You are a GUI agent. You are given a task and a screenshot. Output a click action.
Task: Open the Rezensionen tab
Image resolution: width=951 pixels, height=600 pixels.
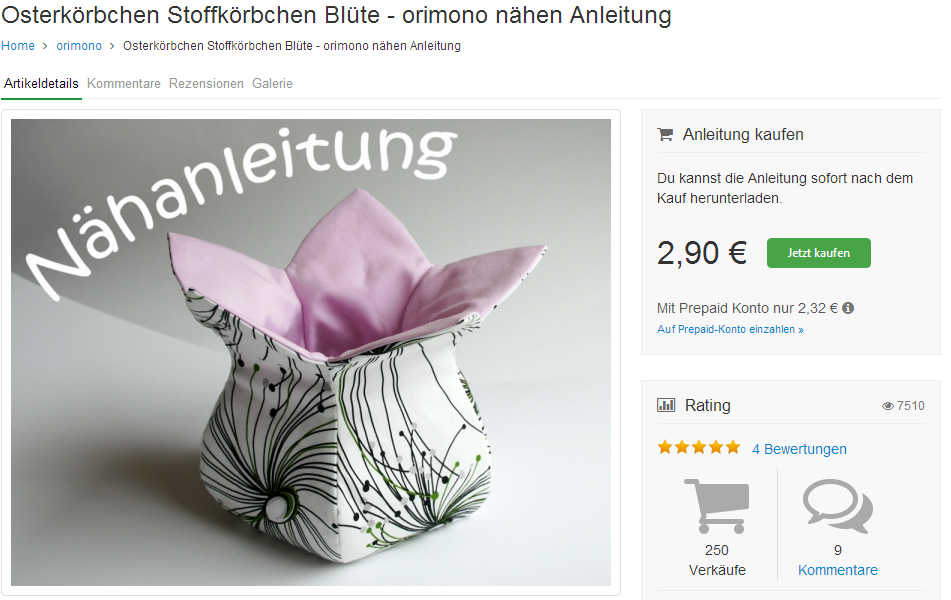[x=206, y=84]
